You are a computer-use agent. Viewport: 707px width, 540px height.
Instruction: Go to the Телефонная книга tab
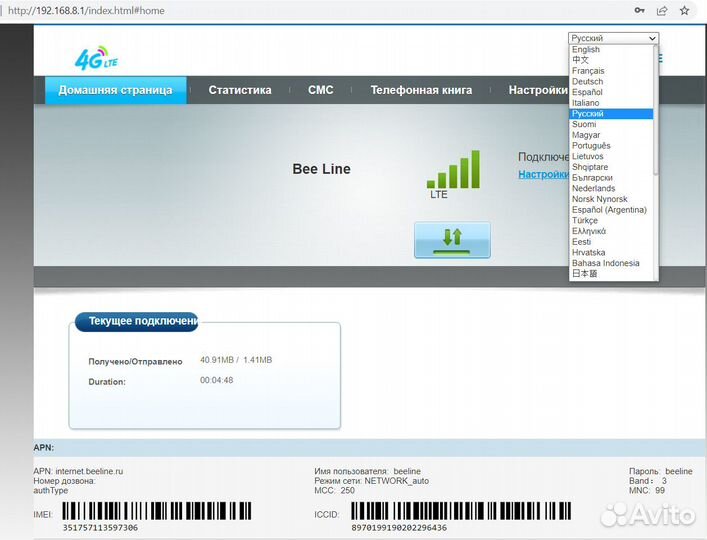click(x=421, y=90)
